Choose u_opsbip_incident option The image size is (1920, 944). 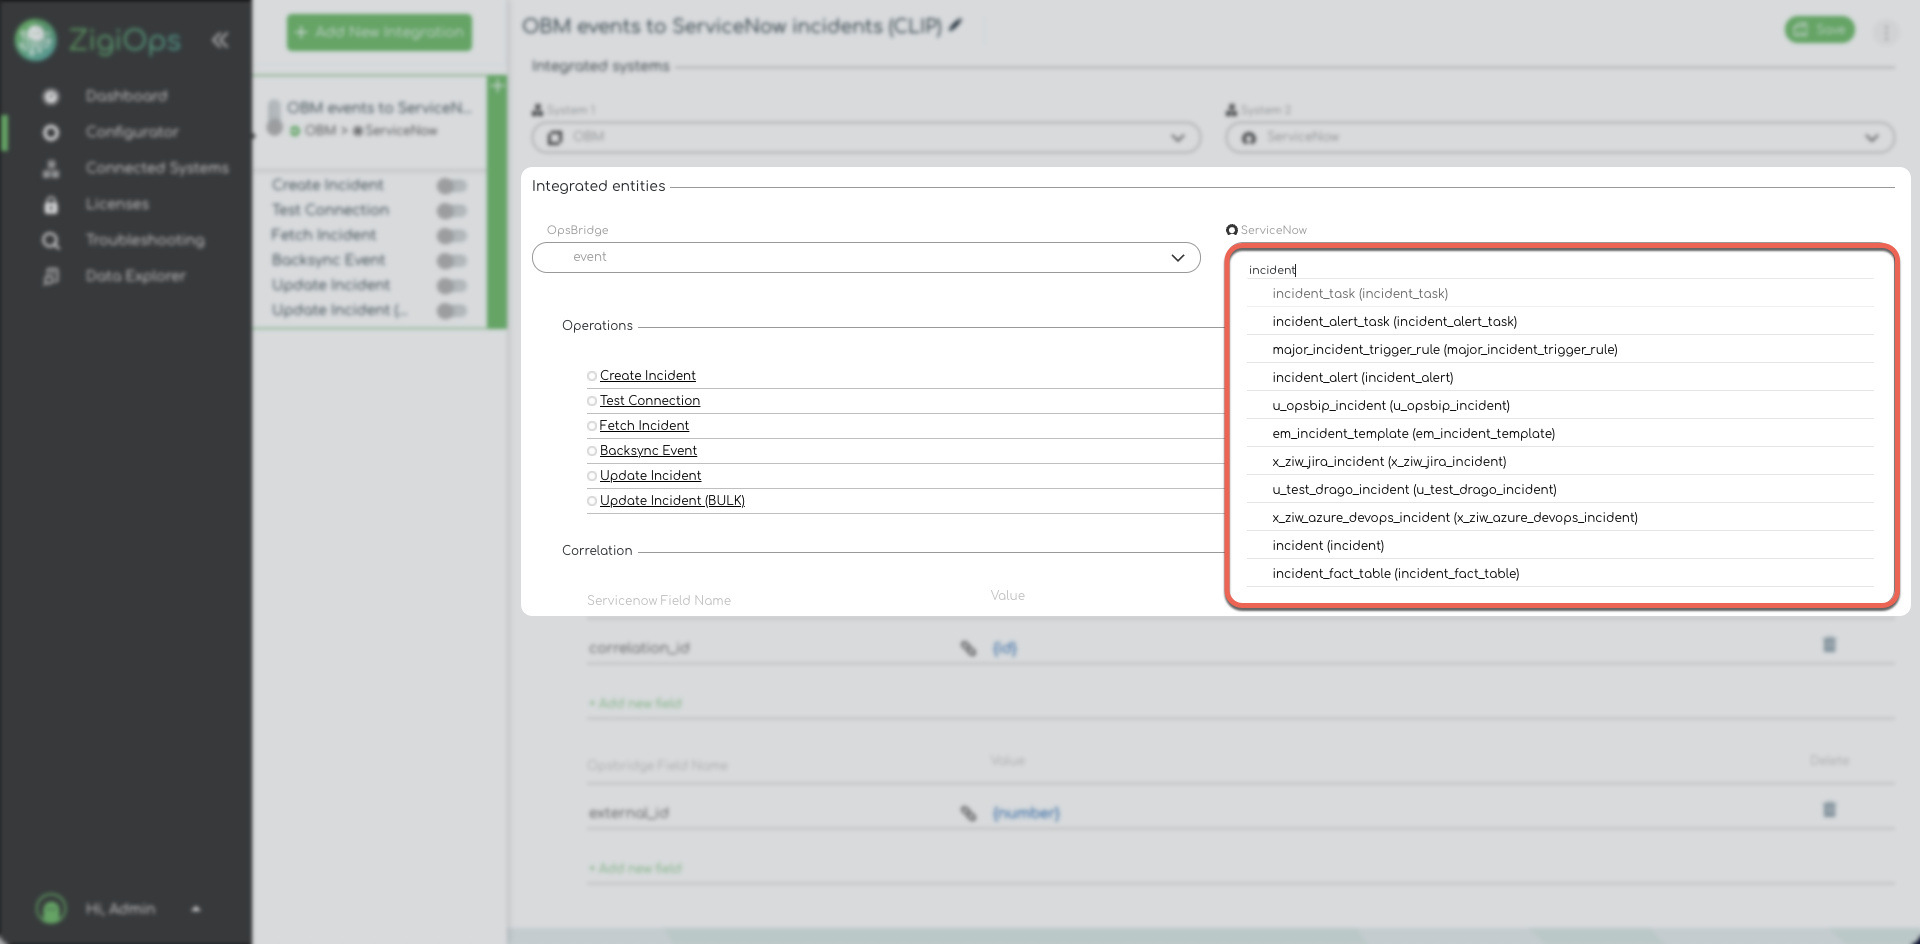1560,405
